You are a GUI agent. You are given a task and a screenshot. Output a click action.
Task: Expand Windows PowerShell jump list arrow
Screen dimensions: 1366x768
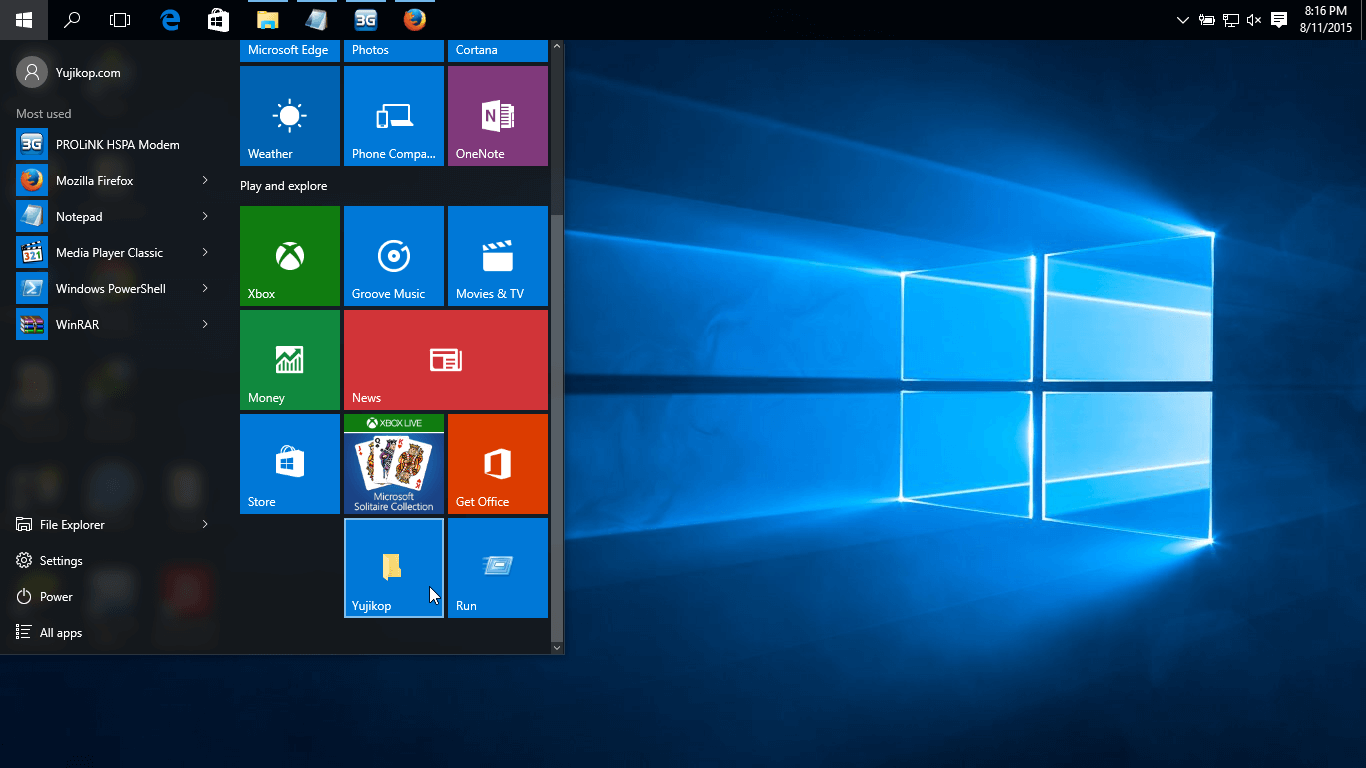(x=205, y=289)
